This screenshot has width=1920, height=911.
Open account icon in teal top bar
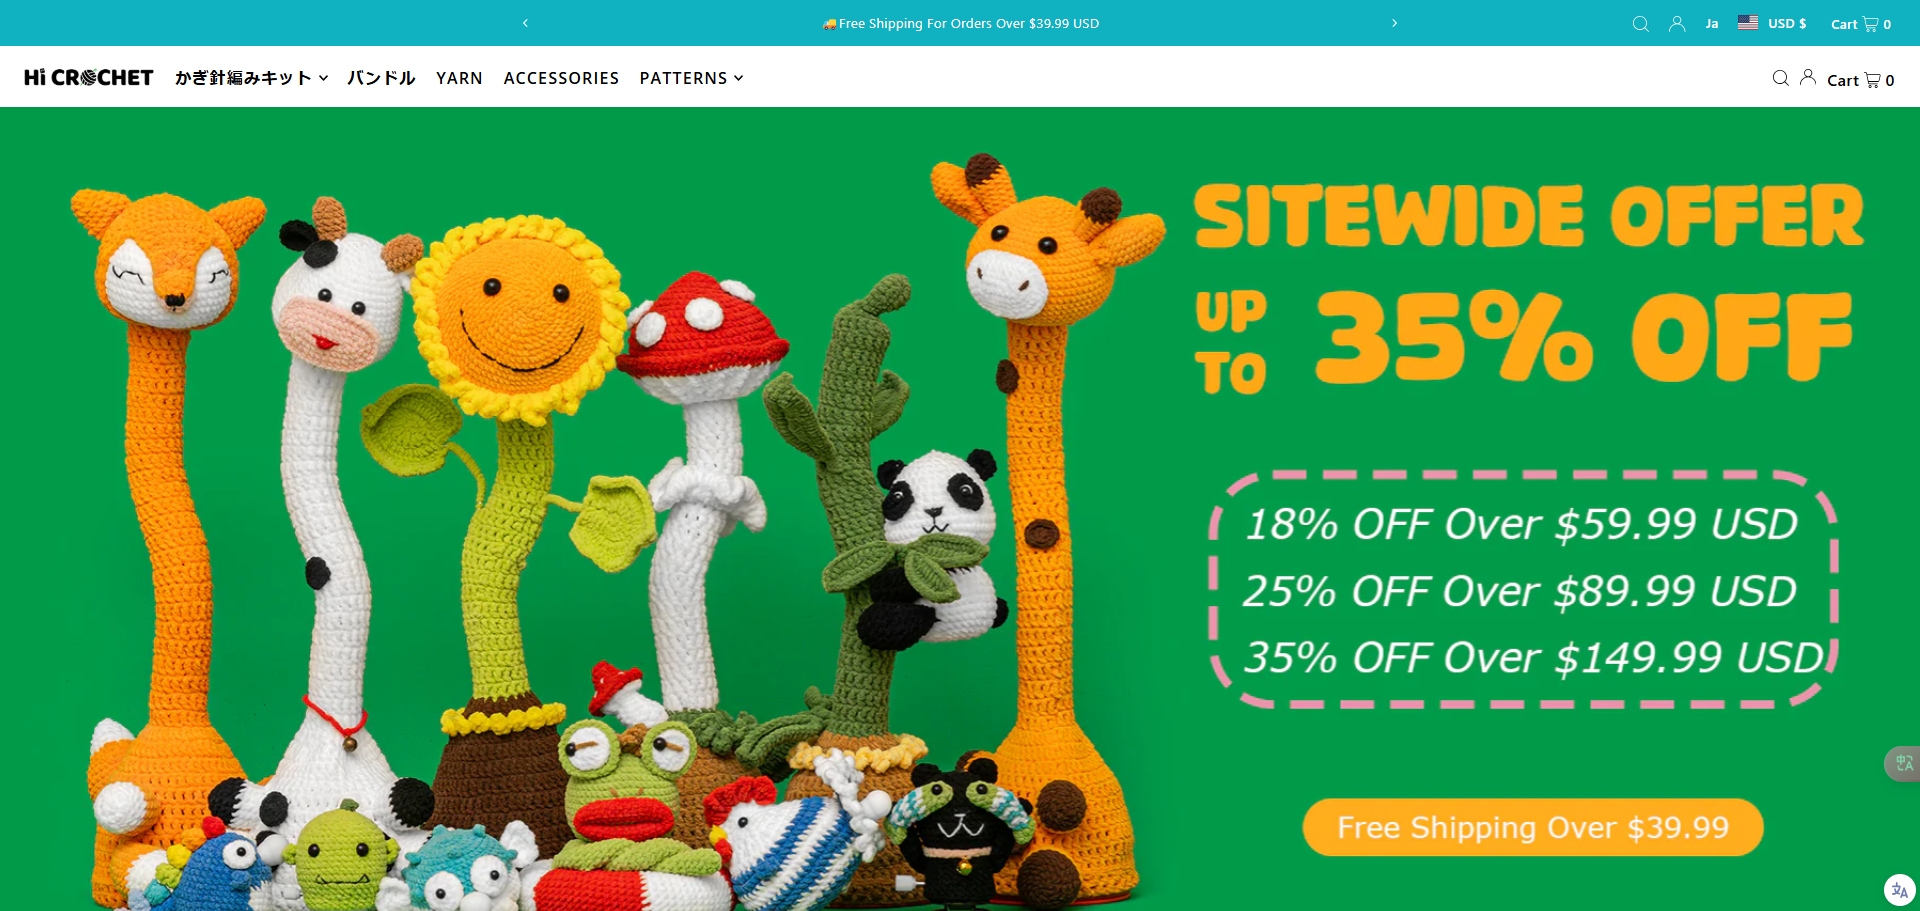(x=1677, y=24)
